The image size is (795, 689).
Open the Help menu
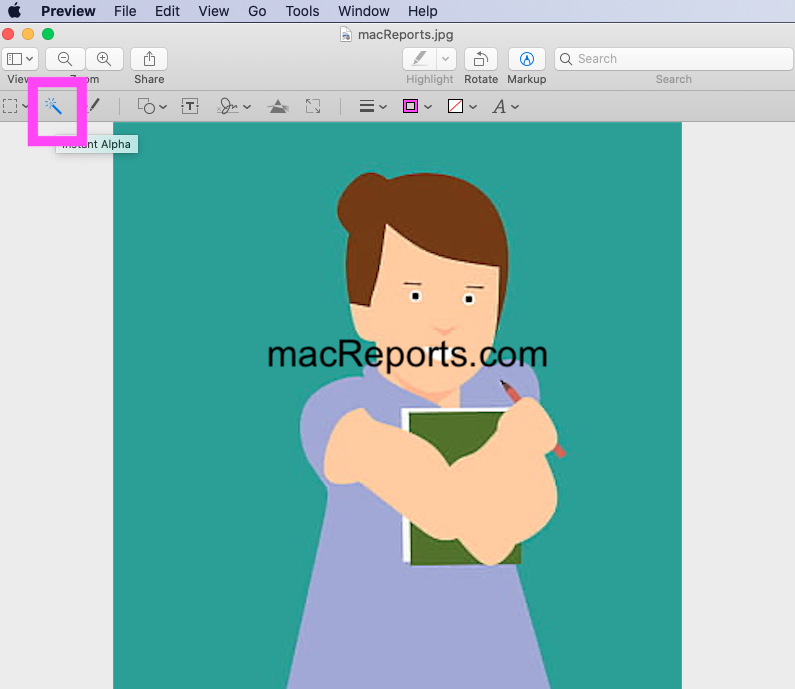422,11
